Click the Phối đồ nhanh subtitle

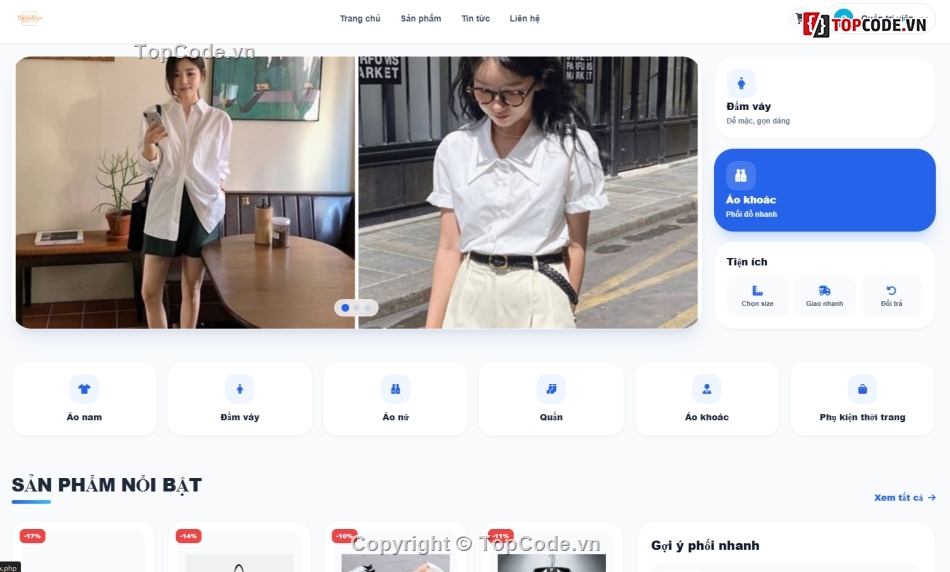751,214
